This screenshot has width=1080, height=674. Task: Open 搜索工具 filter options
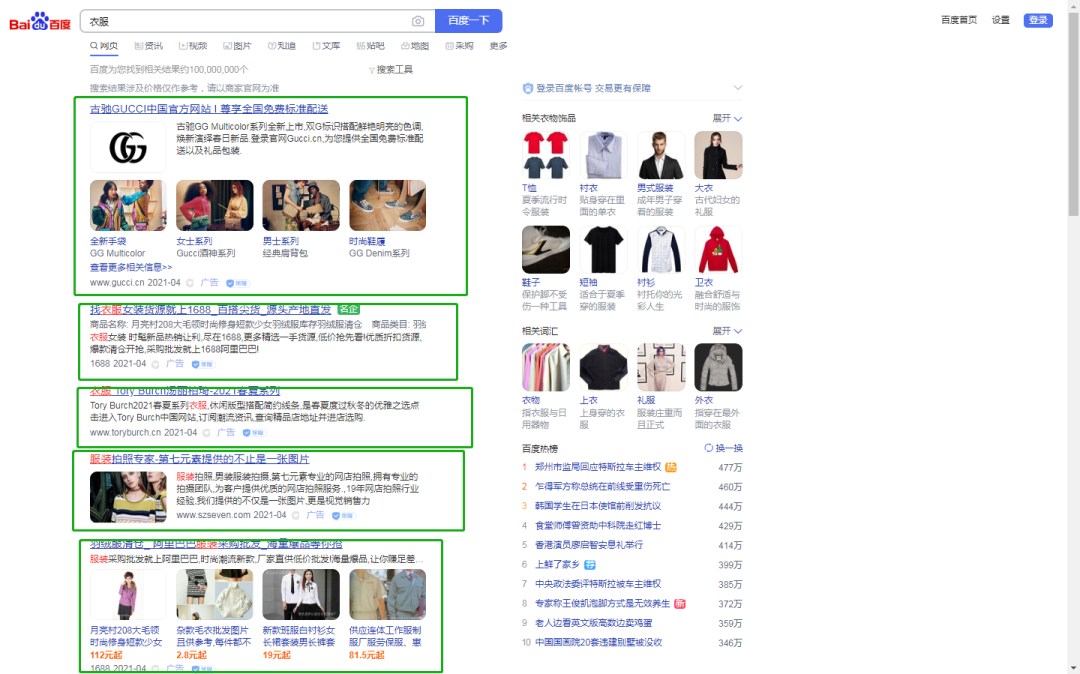(391, 70)
